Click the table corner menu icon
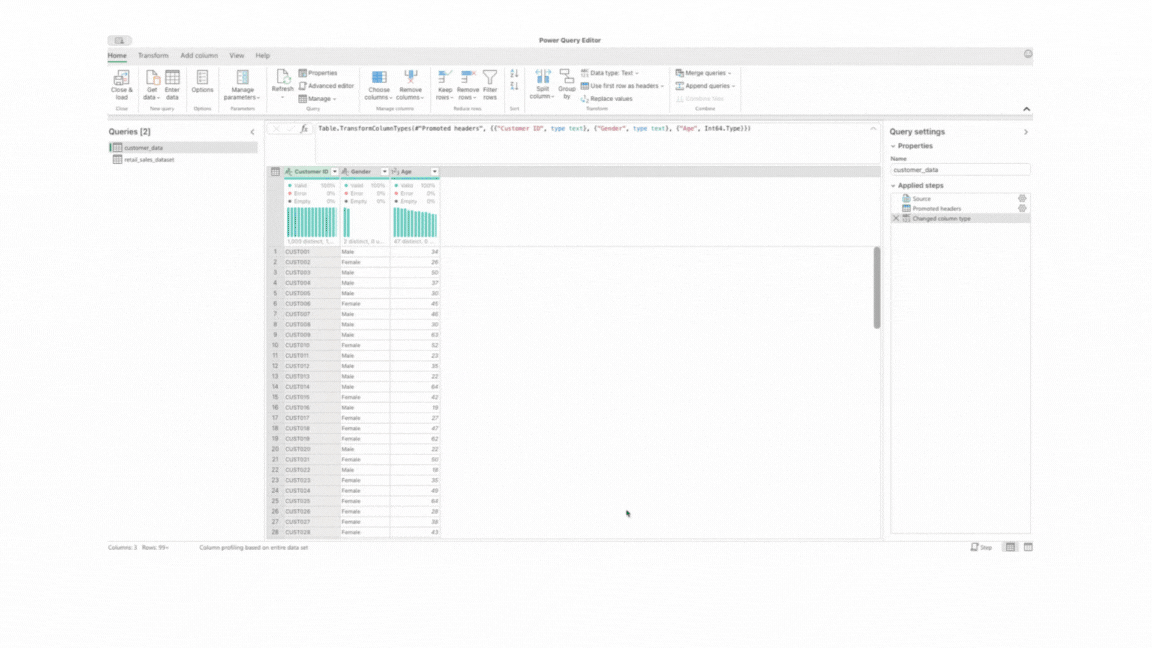Viewport: 1152px width, 648px height. pyautogui.click(x=276, y=172)
